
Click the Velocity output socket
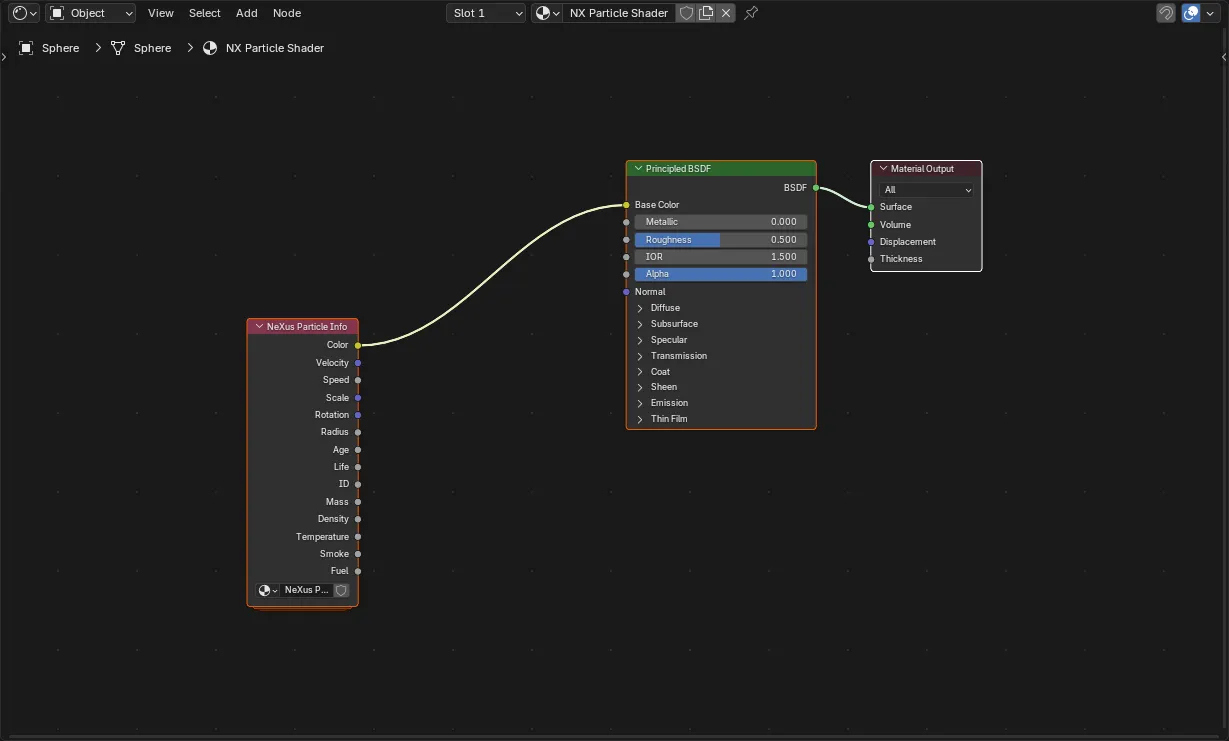[358, 363]
